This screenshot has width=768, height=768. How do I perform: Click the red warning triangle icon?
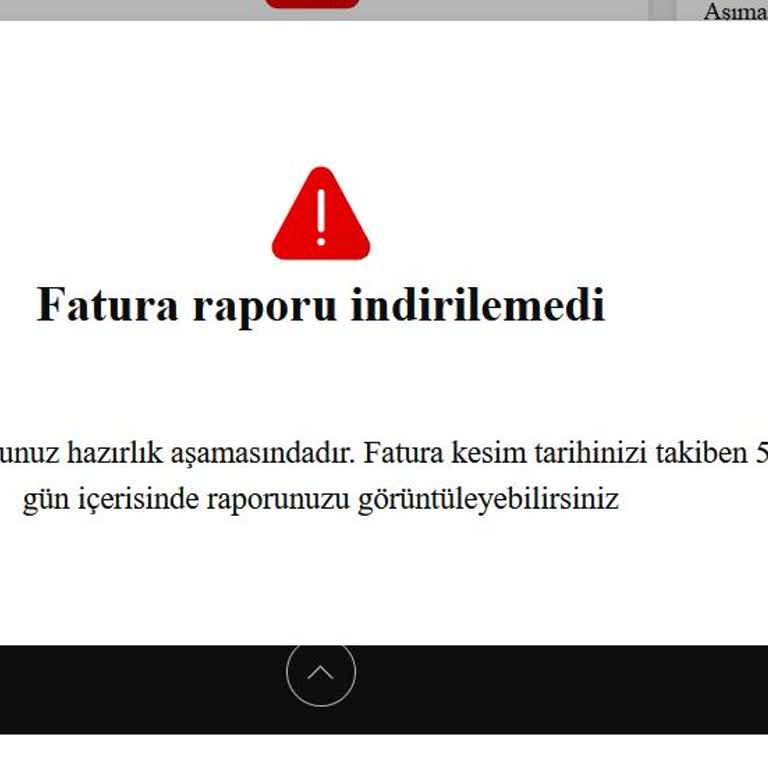[321, 214]
